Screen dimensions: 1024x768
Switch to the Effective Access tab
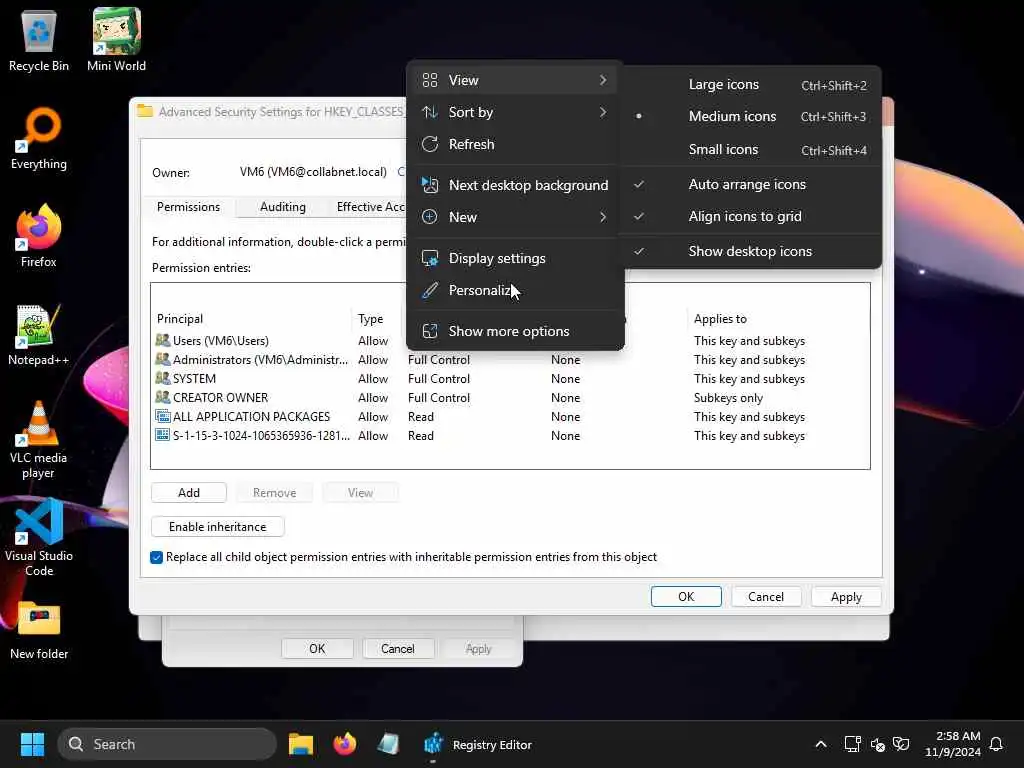[x=370, y=207]
